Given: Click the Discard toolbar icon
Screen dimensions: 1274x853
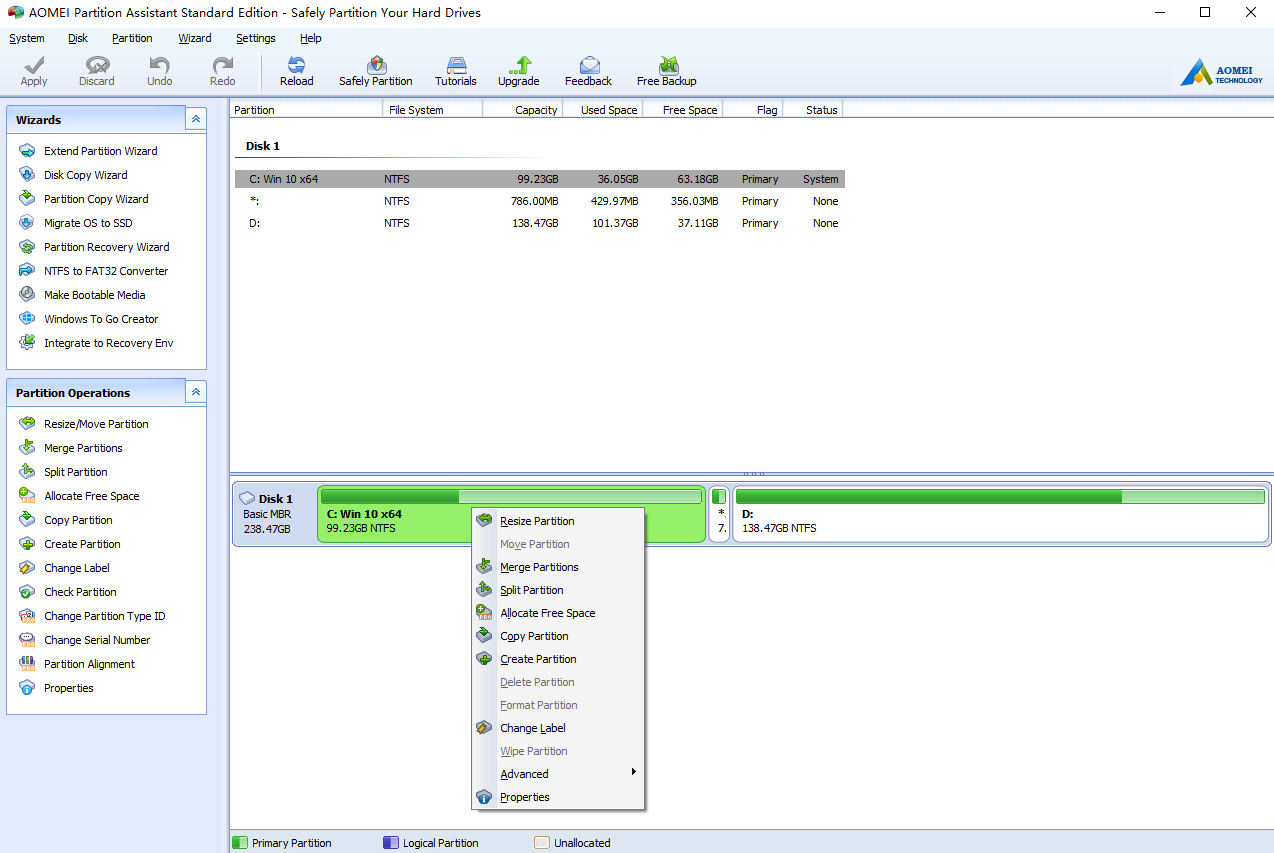Looking at the screenshot, I should (x=97, y=65).
